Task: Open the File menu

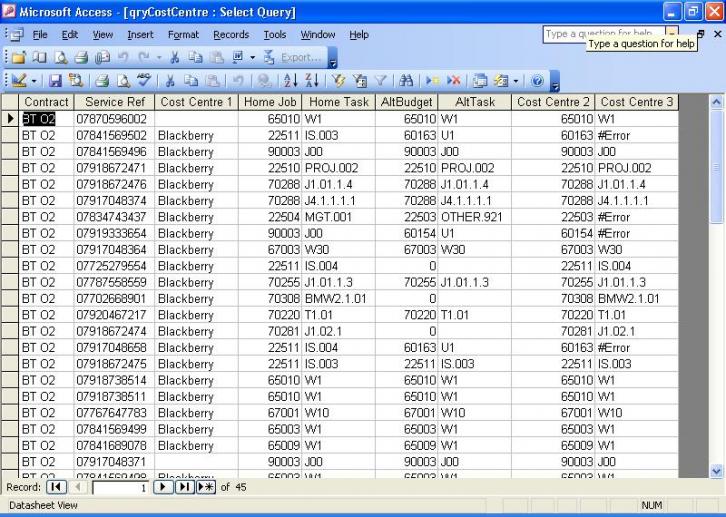Action: click(40, 35)
